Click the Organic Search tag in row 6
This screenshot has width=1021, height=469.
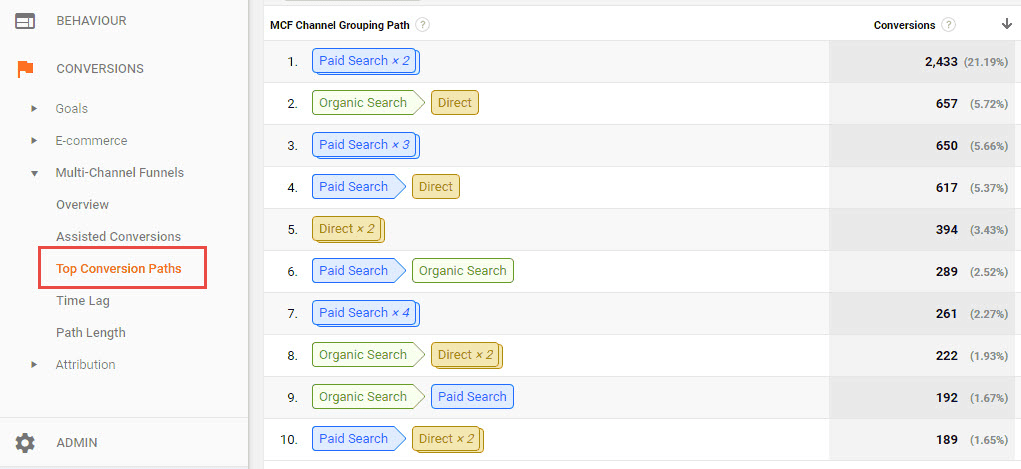click(x=462, y=271)
